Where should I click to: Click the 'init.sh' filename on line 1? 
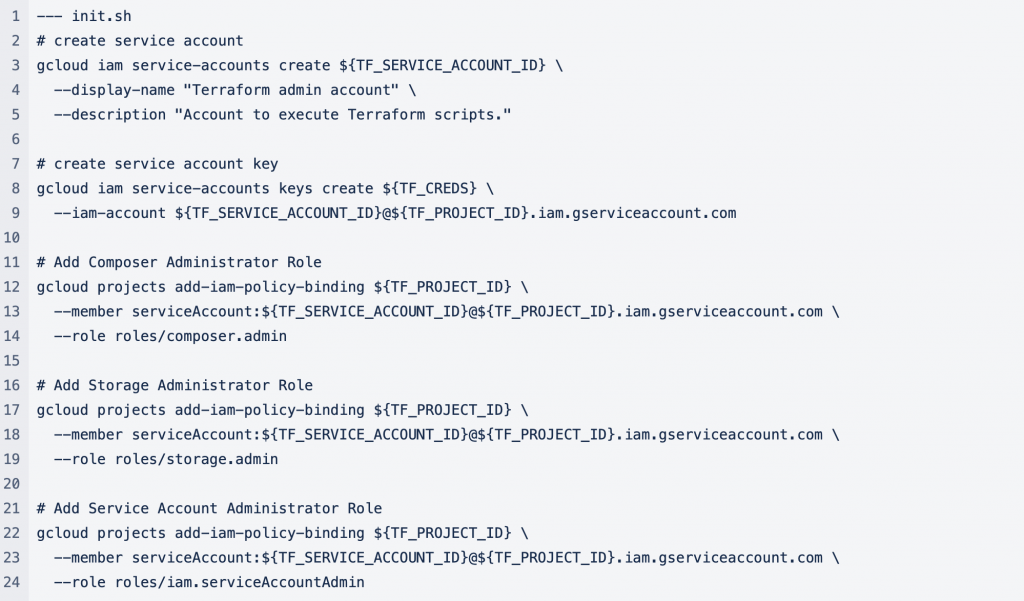point(101,16)
